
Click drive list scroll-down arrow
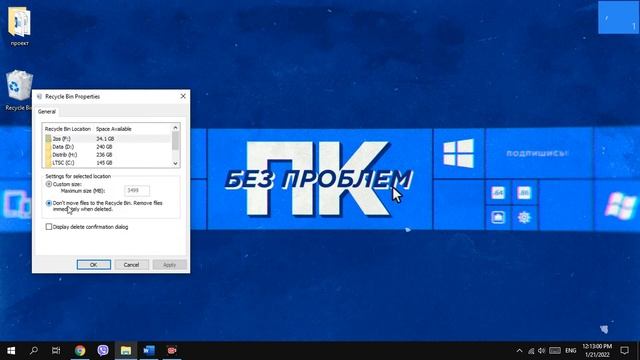coord(176,163)
